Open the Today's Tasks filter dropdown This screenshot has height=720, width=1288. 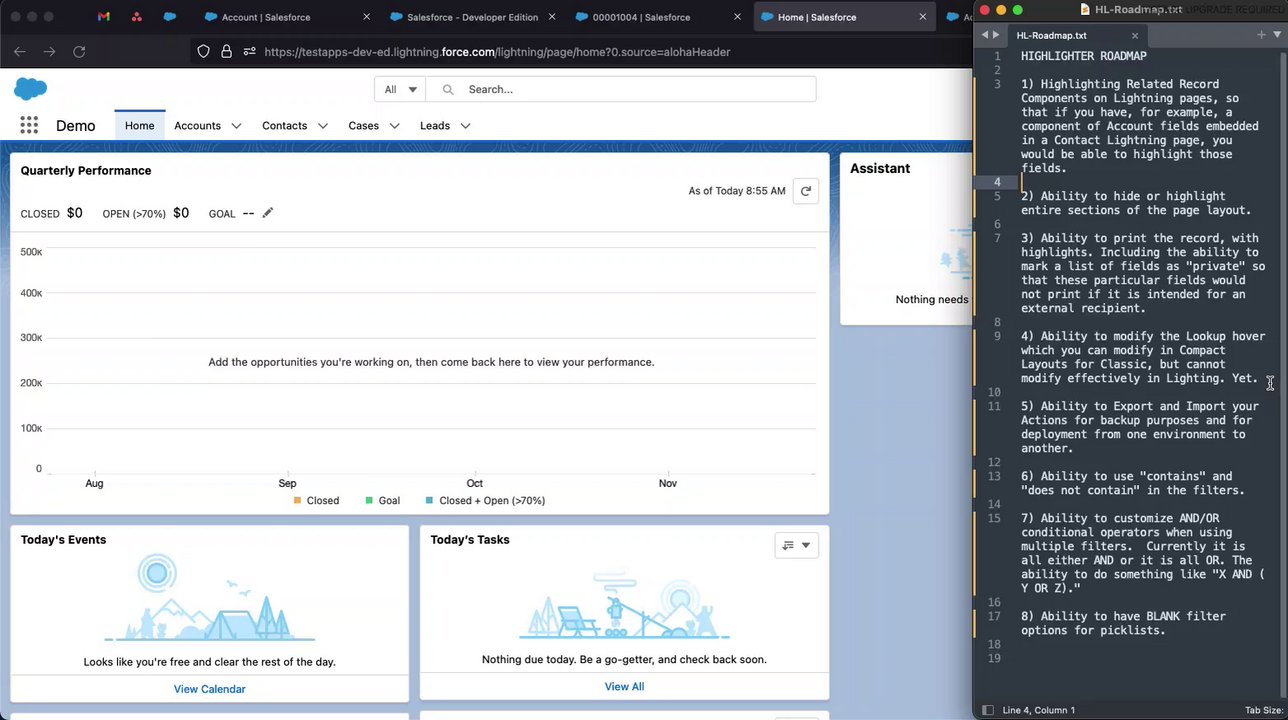(x=796, y=545)
